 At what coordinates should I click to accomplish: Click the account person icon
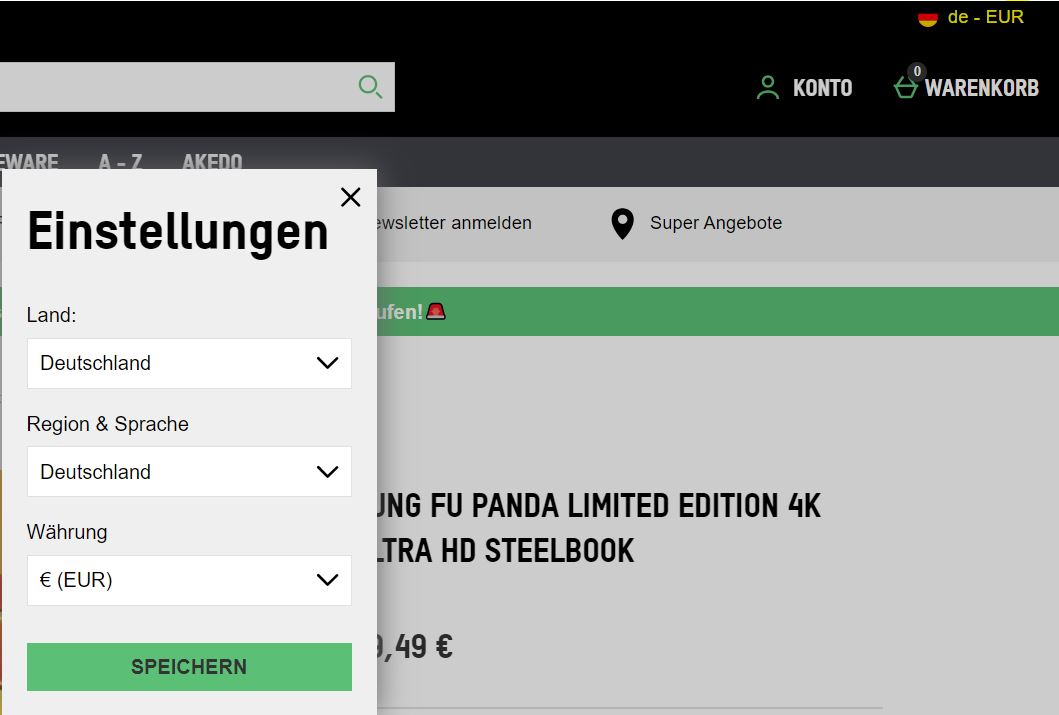coord(768,88)
